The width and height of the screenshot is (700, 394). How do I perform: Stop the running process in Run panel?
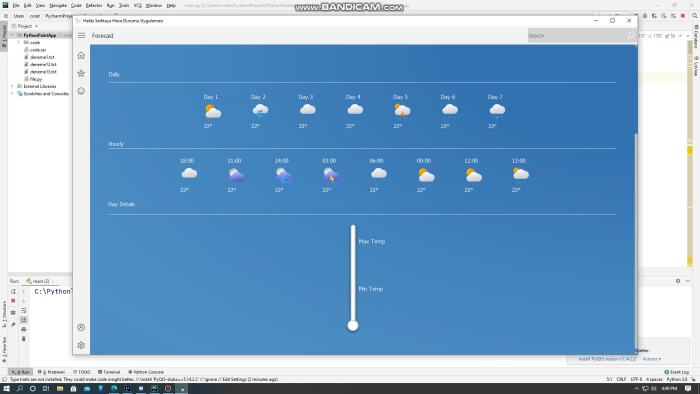(x=13, y=301)
